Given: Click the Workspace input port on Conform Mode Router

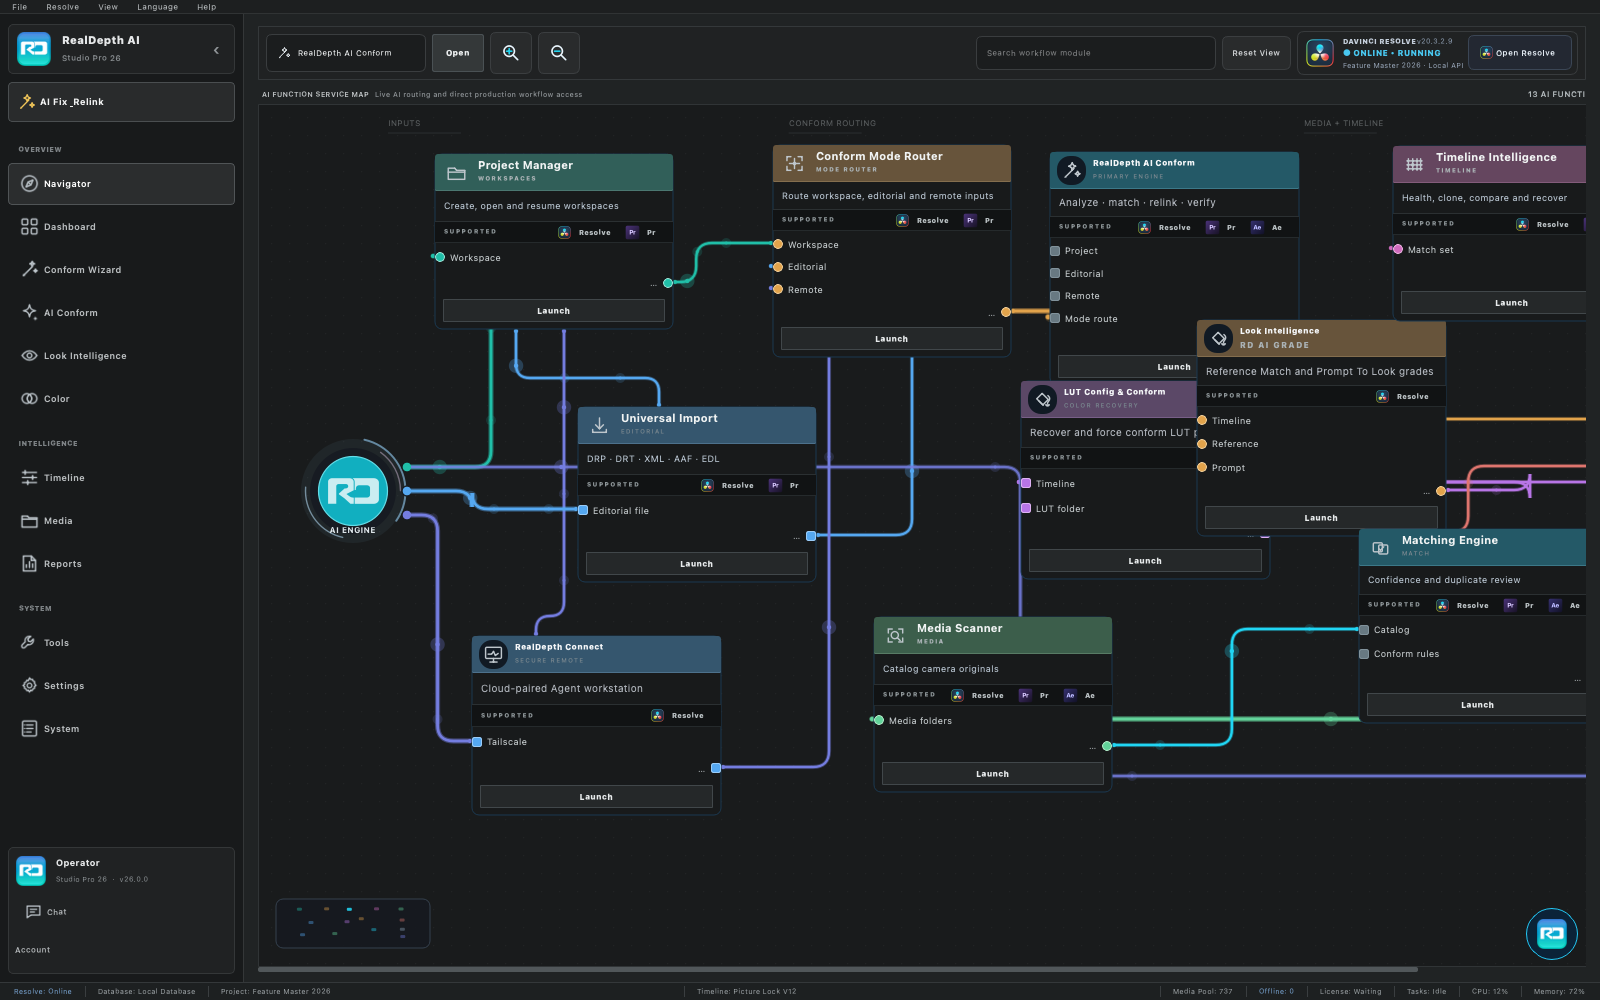Looking at the screenshot, I should [x=778, y=244].
